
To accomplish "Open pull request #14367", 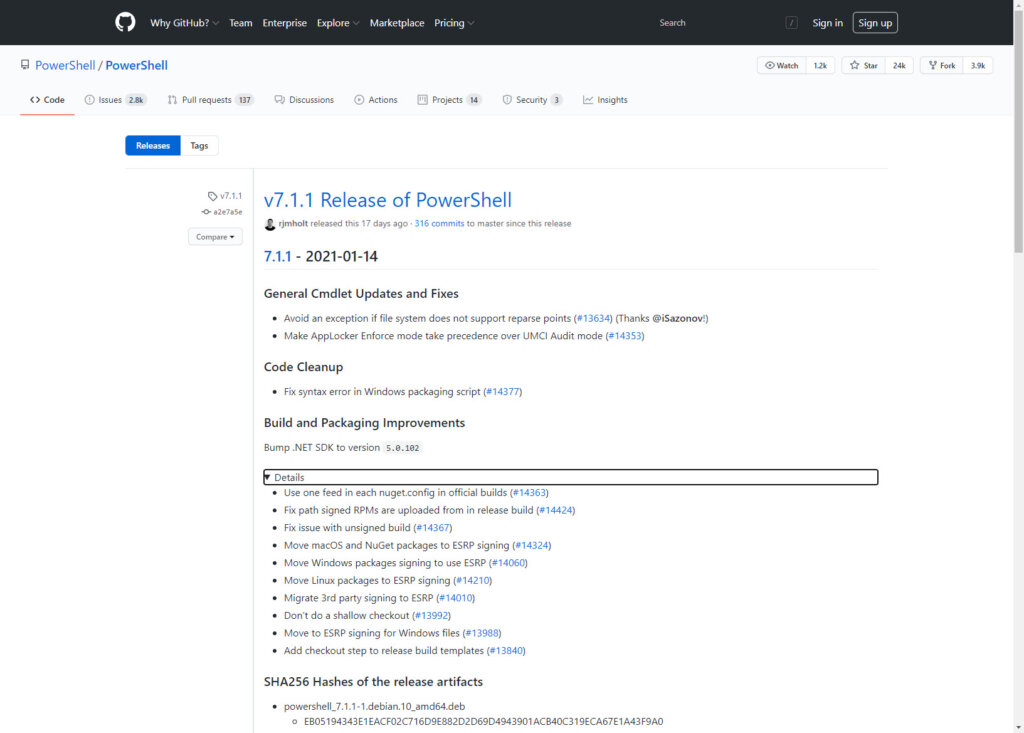I will coord(433,528).
